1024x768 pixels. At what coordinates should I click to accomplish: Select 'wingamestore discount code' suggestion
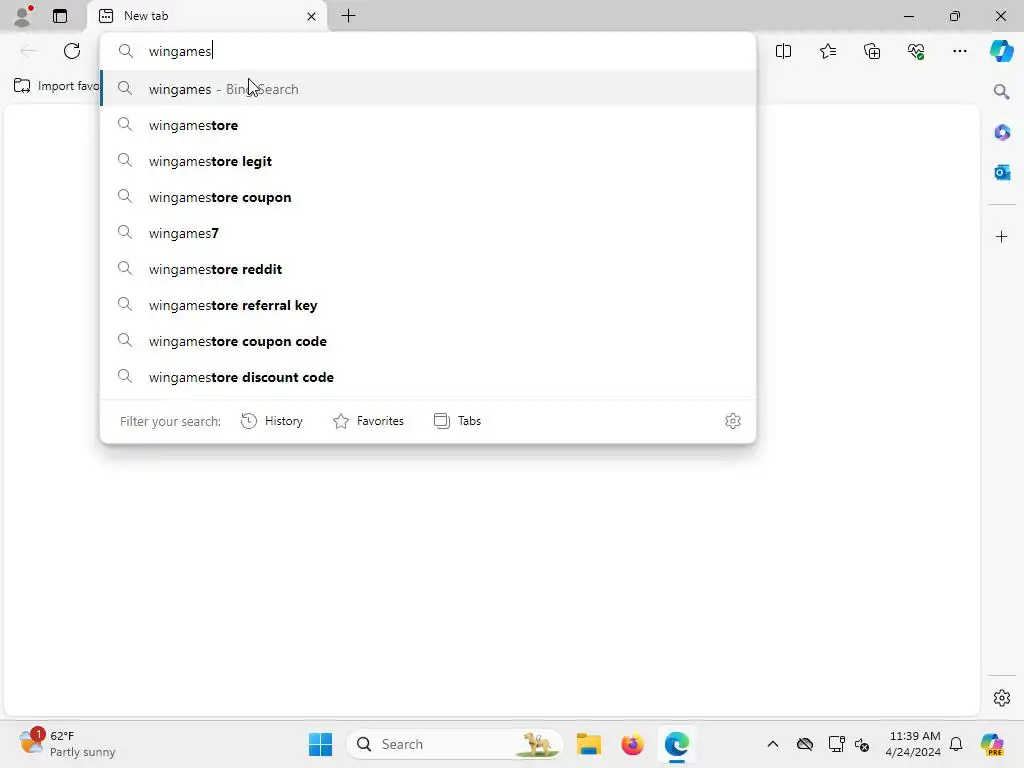[x=428, y=376]
